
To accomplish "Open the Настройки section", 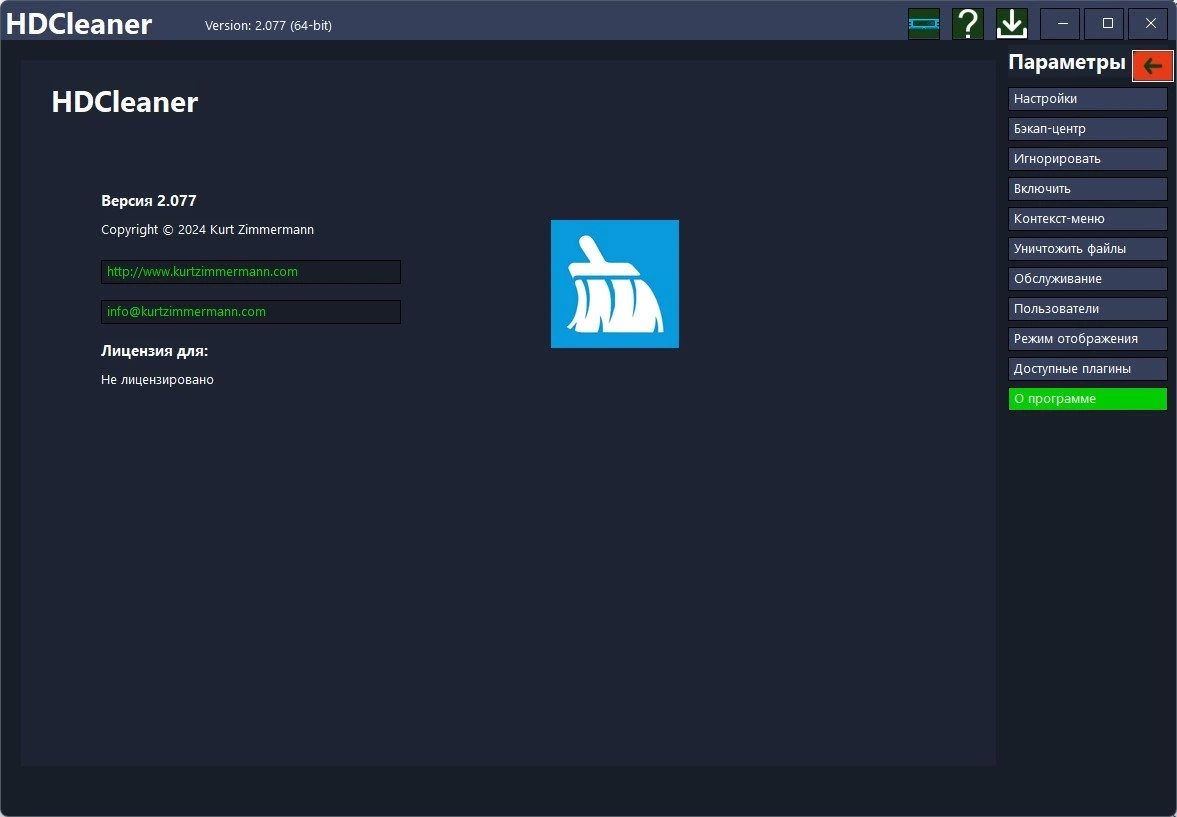I will pos(1088,98).
